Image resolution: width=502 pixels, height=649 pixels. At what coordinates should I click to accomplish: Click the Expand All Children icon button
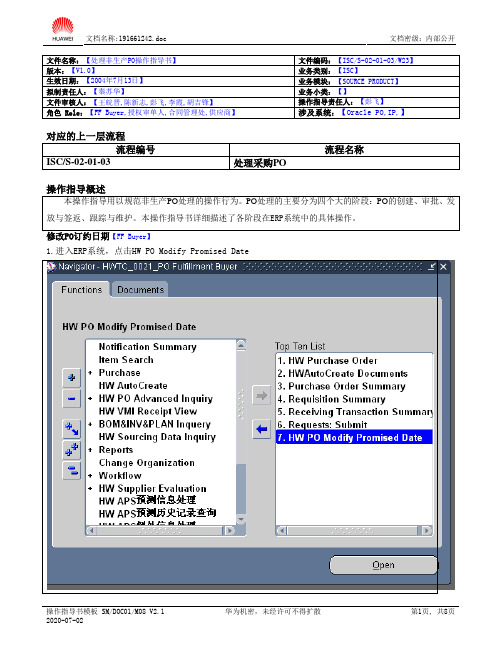click(x=71, y=429)
